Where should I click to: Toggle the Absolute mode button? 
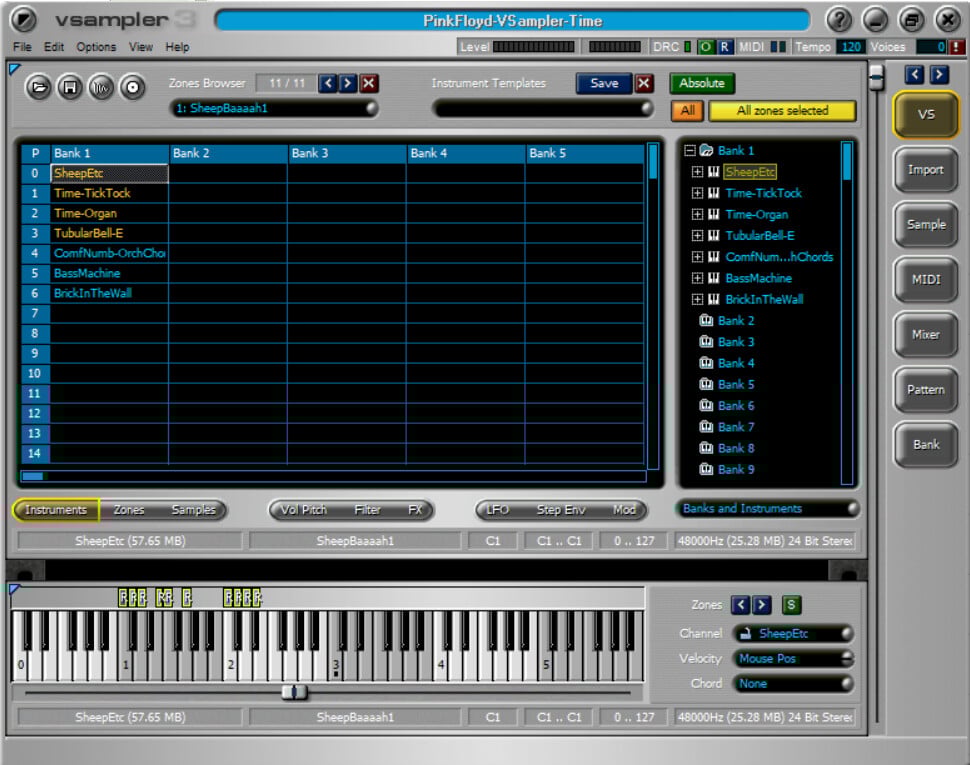tap(702, 83)
